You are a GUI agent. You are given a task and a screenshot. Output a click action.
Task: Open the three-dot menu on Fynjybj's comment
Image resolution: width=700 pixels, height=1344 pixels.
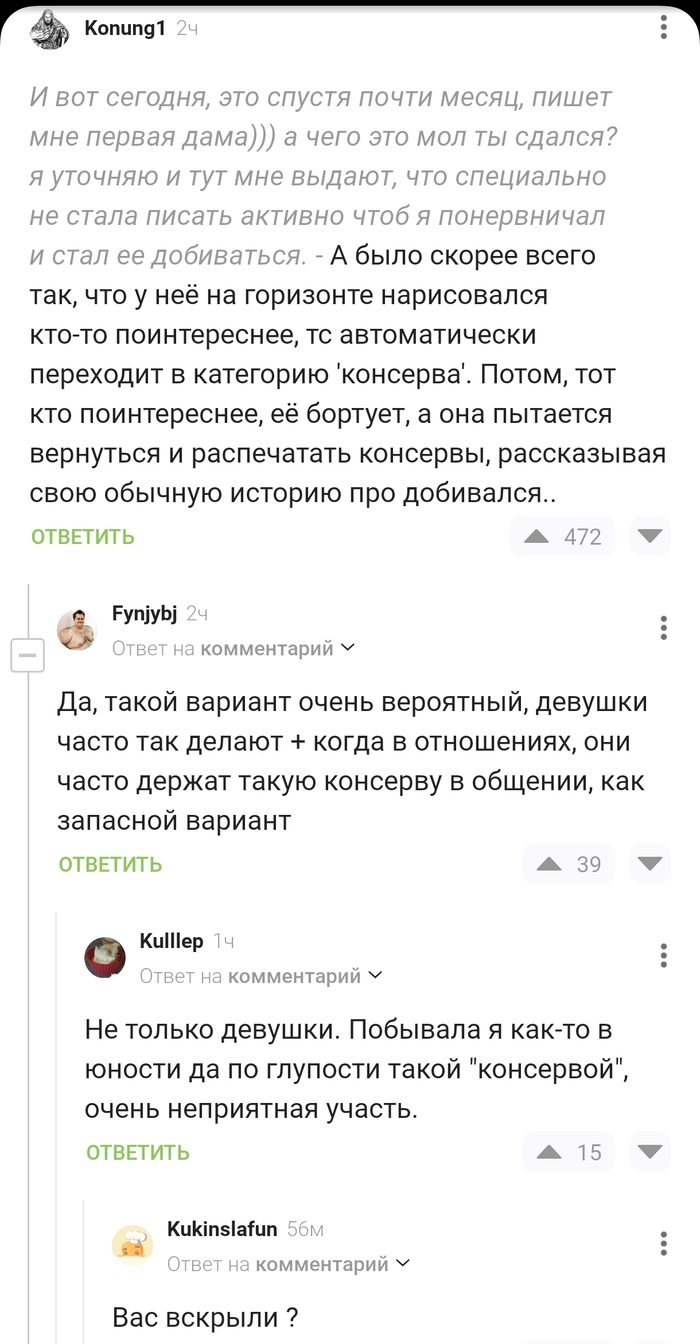pos(662,625)
